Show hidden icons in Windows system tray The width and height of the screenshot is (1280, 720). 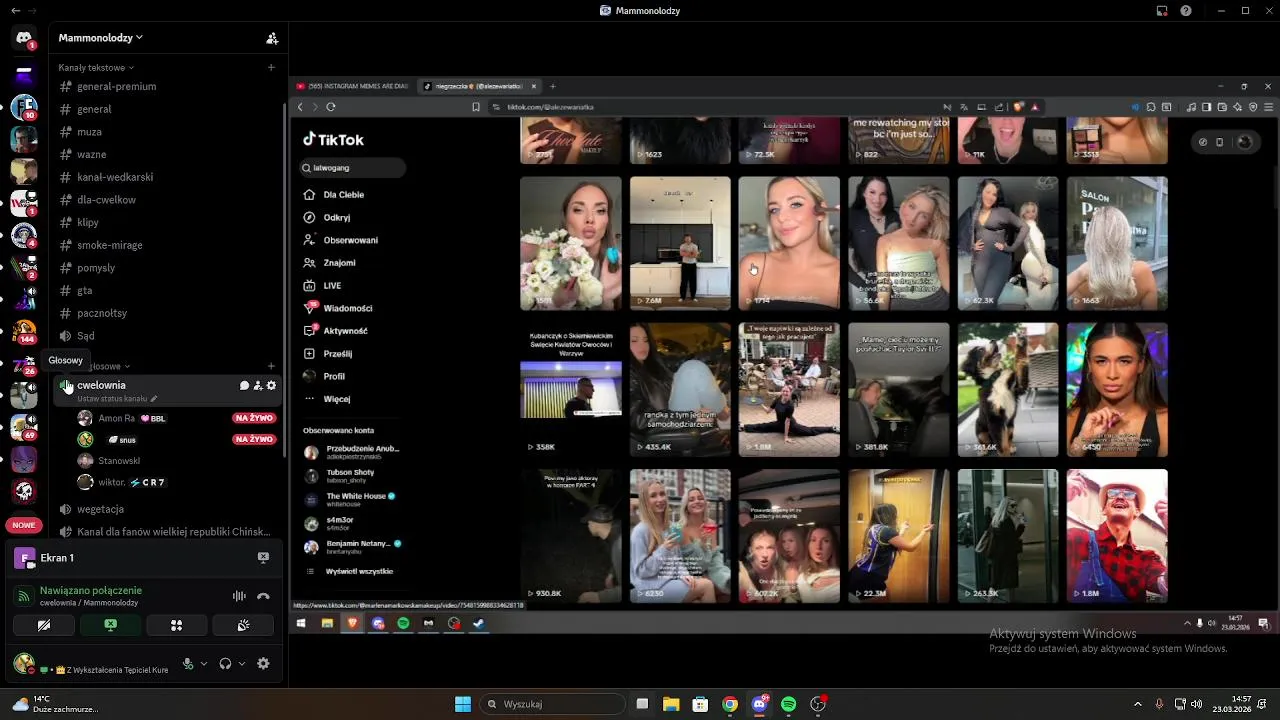[x=1137, y=704]
